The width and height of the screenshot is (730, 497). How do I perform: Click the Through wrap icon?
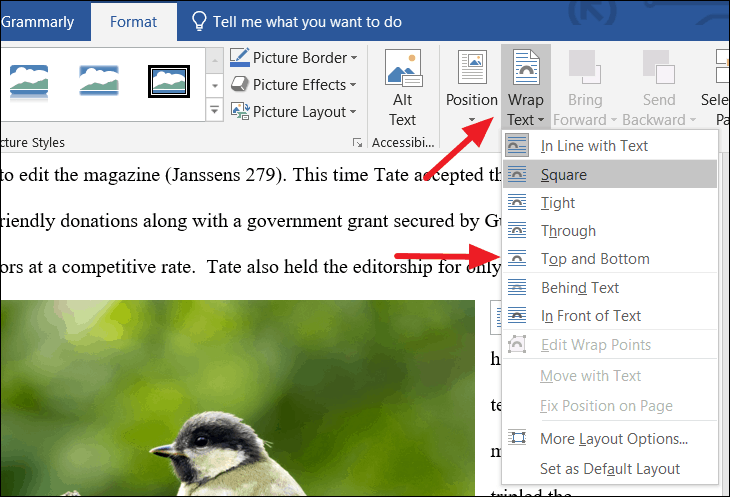coord(517,230)
